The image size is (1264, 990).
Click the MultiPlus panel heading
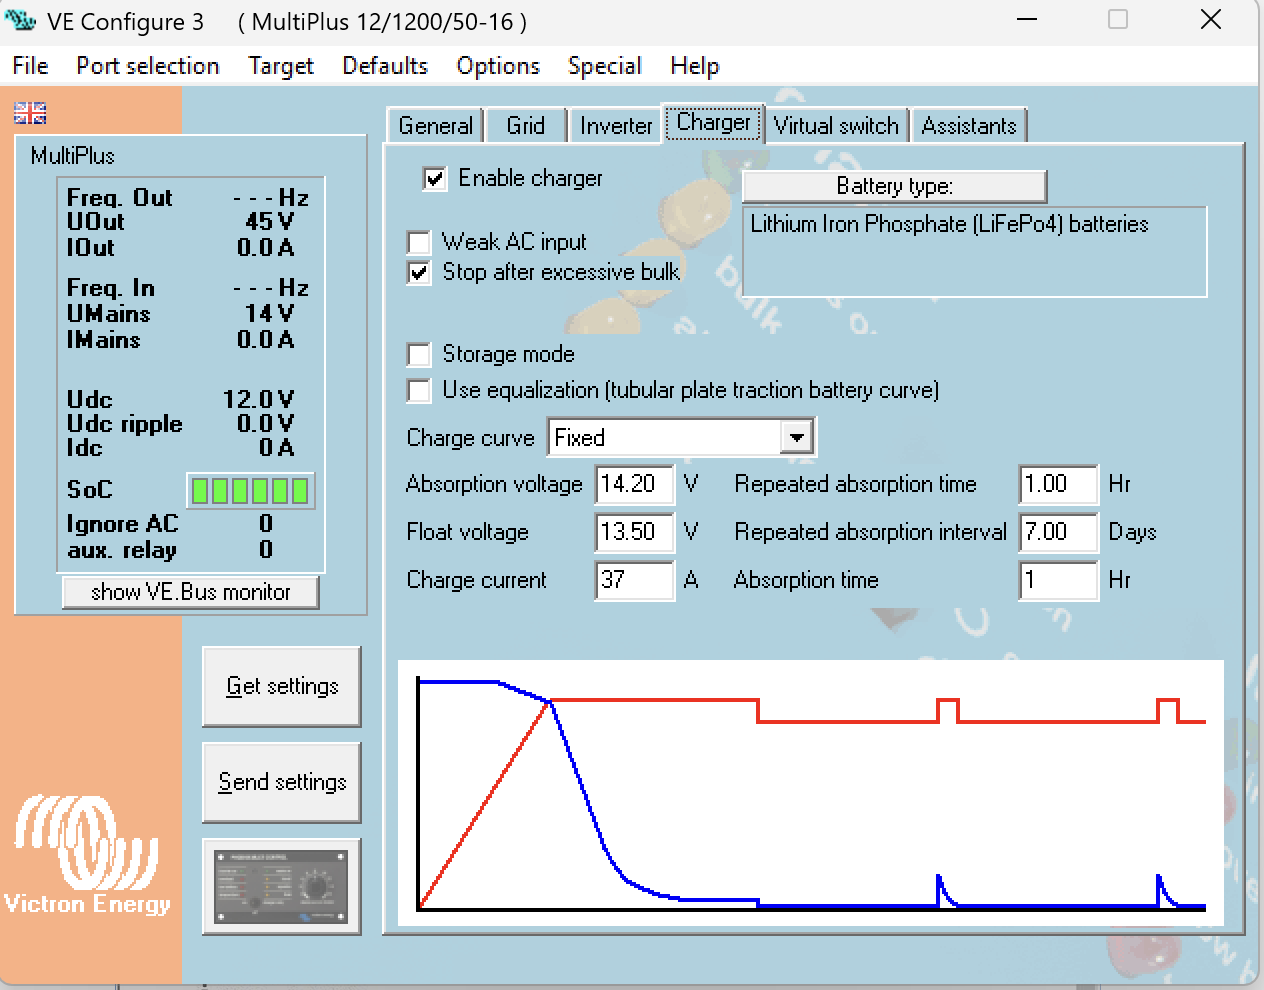(x=73, y=156)
